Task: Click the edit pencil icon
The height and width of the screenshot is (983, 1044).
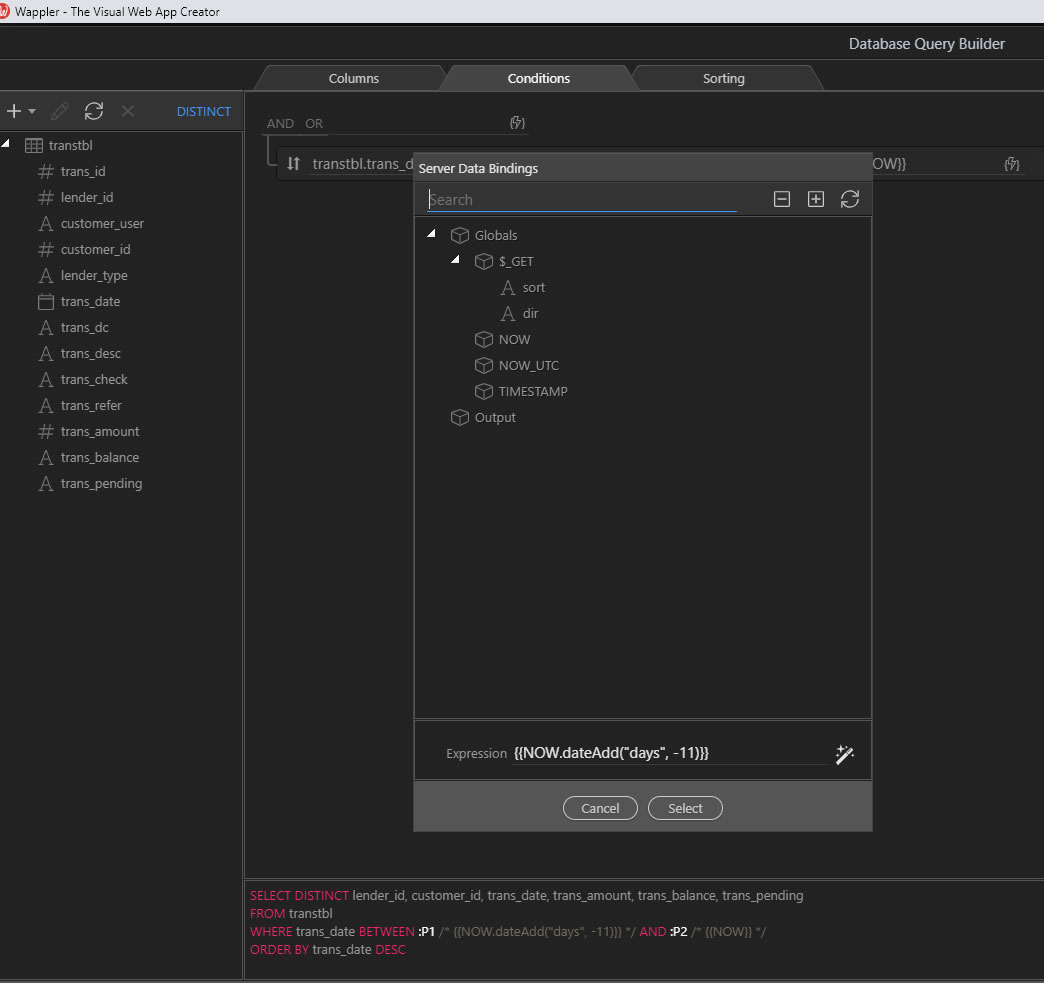Action: (x=60, y=111)
